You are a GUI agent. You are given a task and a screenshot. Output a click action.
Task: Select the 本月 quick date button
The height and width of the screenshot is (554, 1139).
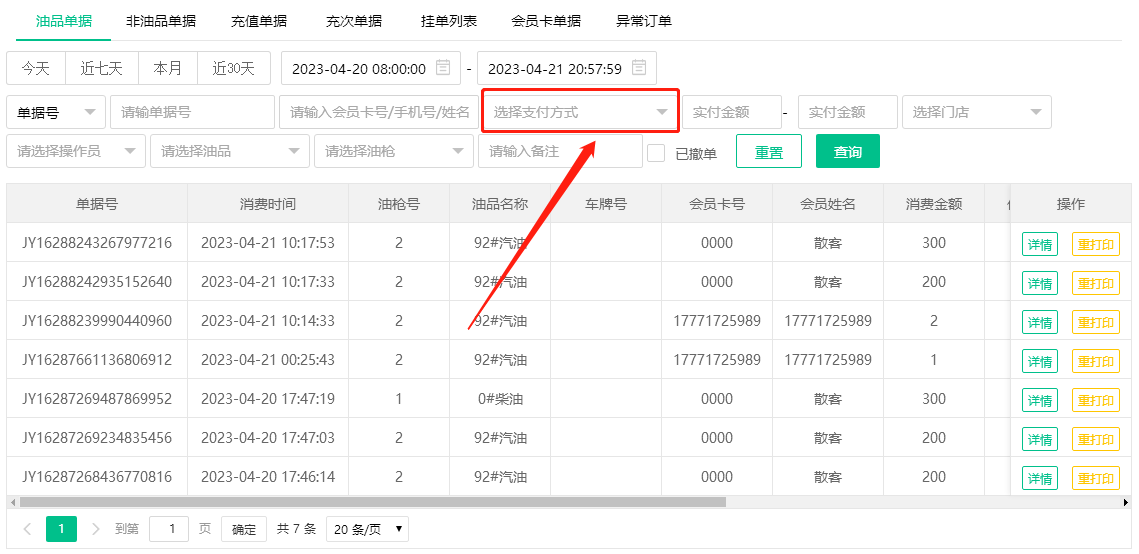168,68
